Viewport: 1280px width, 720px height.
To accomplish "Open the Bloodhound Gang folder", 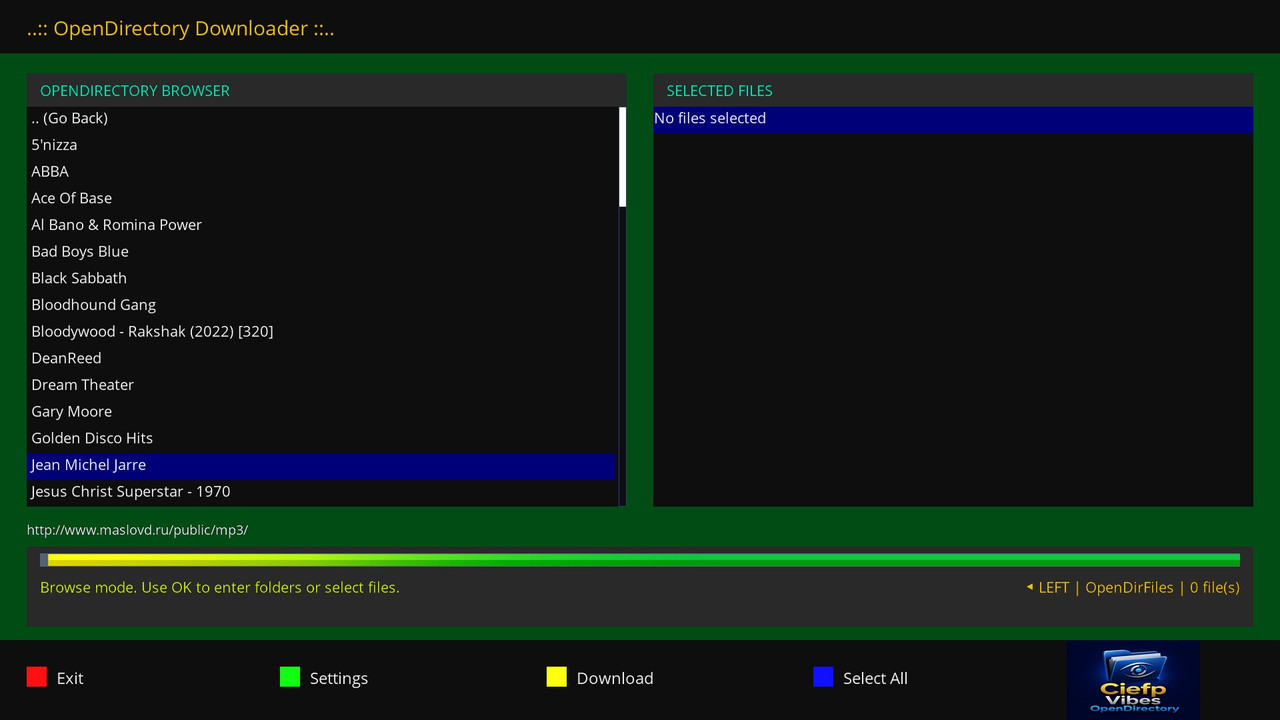I will point(321,305).
